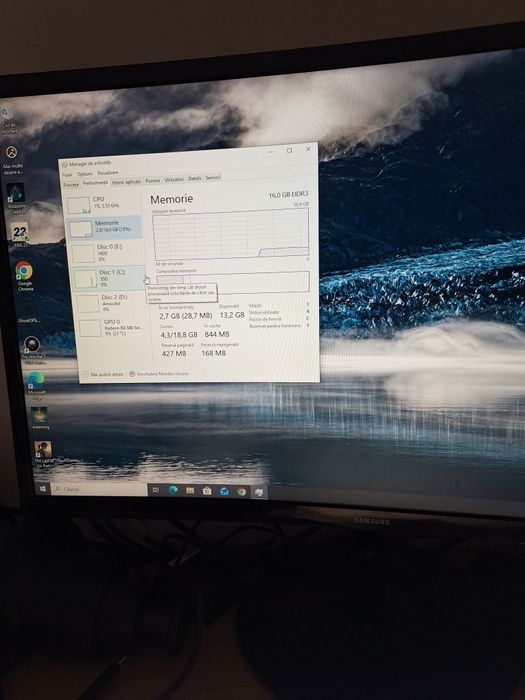
Task: Open Microsoft Edge desktop shortcut
Action: [36, 385]
